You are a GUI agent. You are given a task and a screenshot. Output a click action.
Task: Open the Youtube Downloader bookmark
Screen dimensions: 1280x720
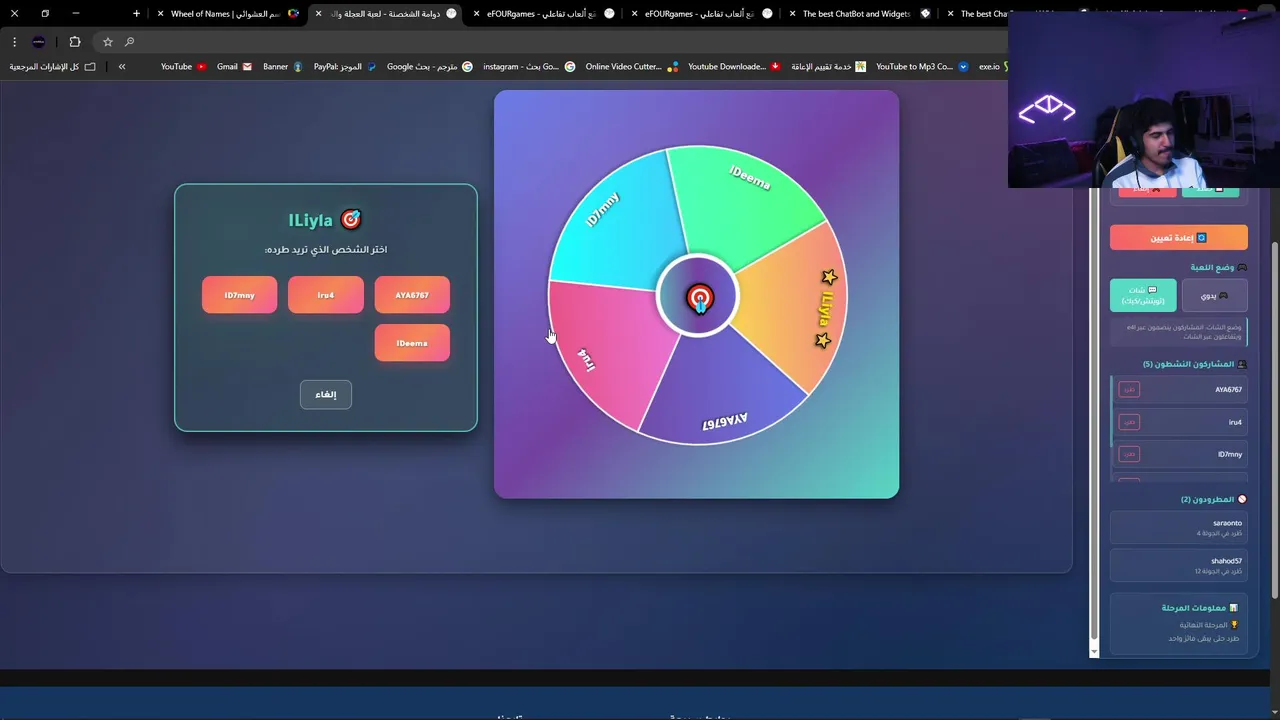(x=734, y=67)
